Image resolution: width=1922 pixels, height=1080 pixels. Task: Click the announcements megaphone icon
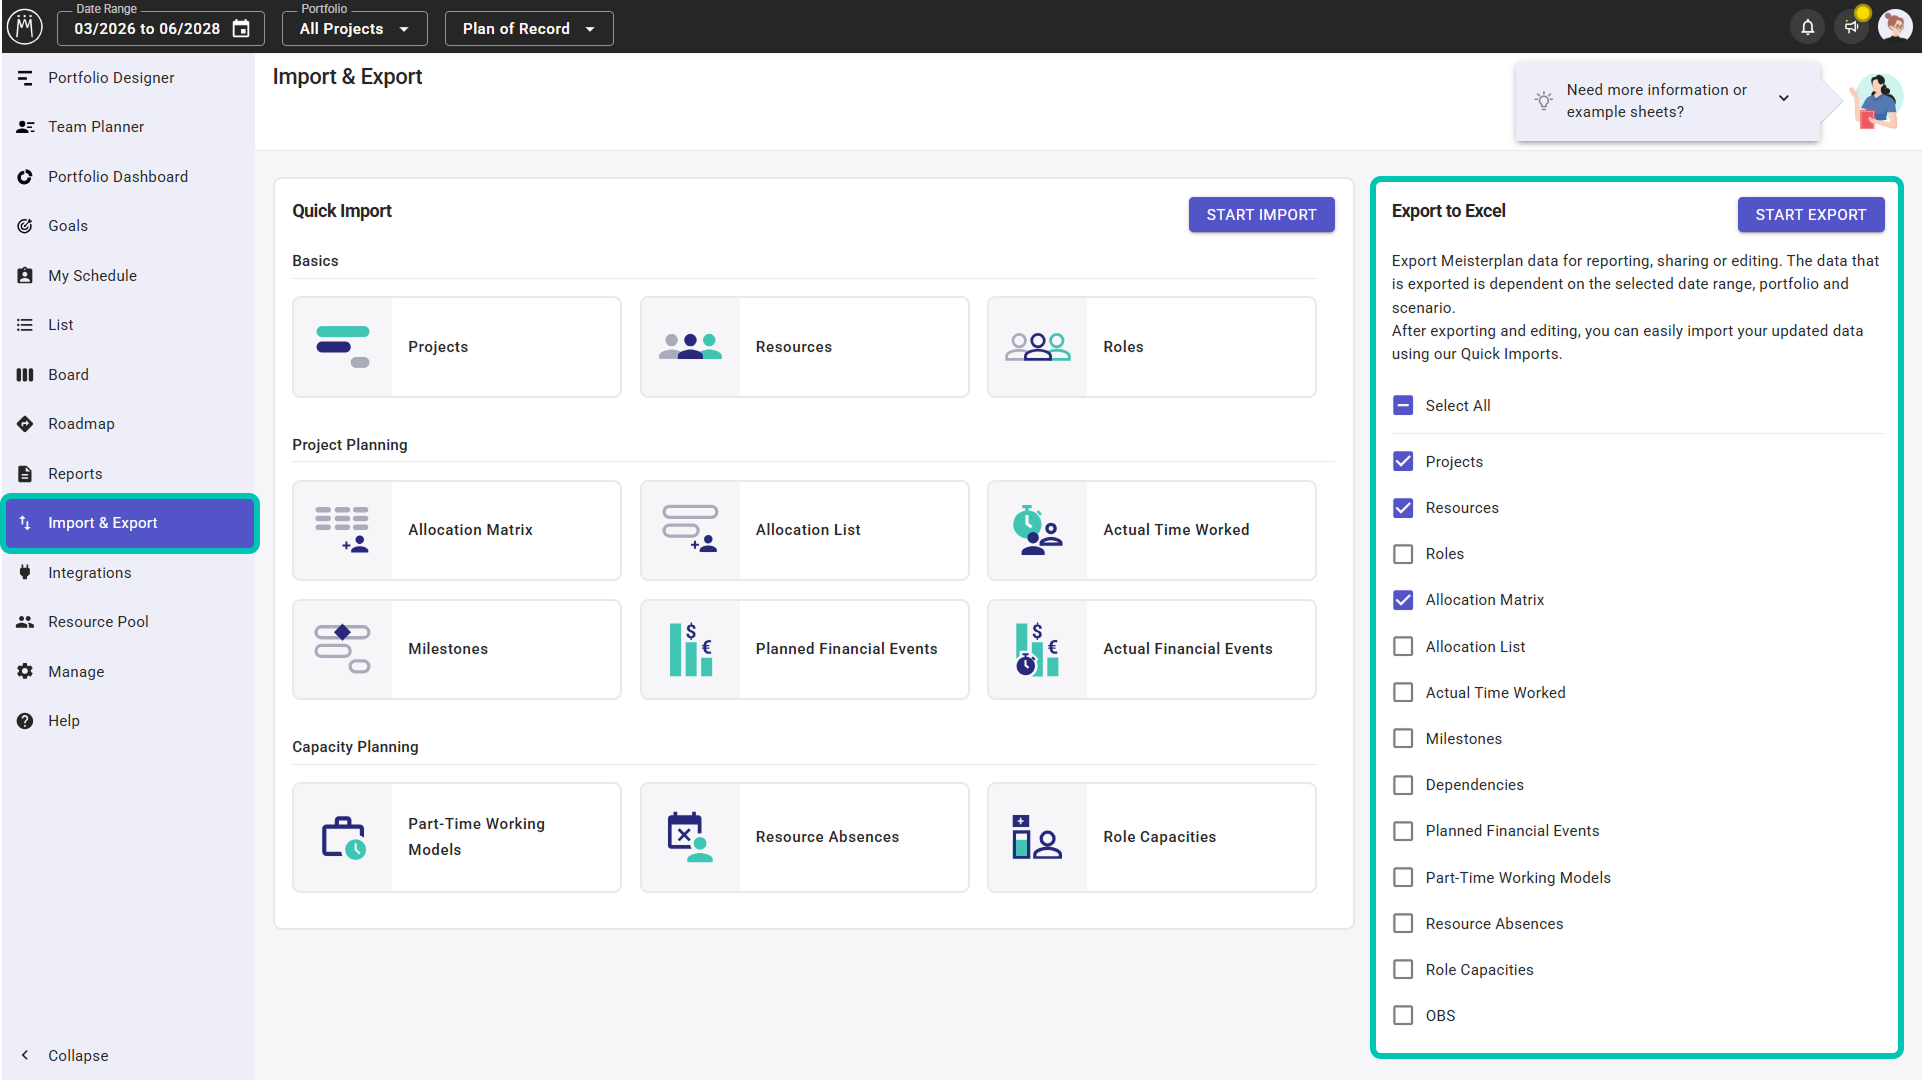pos(1851,27)
